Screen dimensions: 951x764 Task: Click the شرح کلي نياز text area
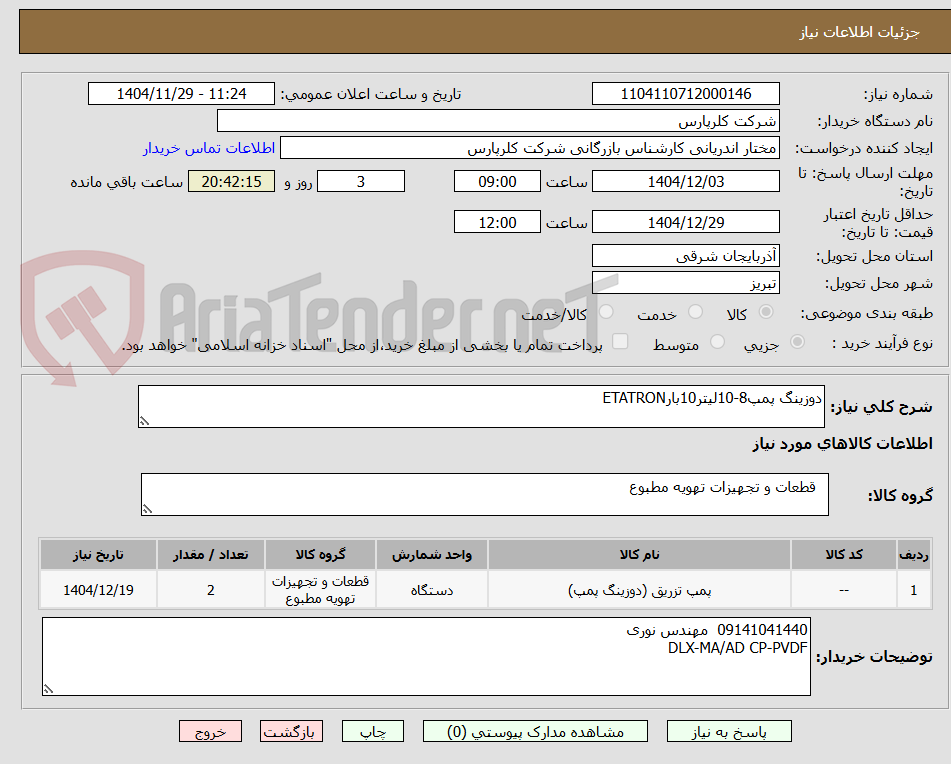click(481, 406)
